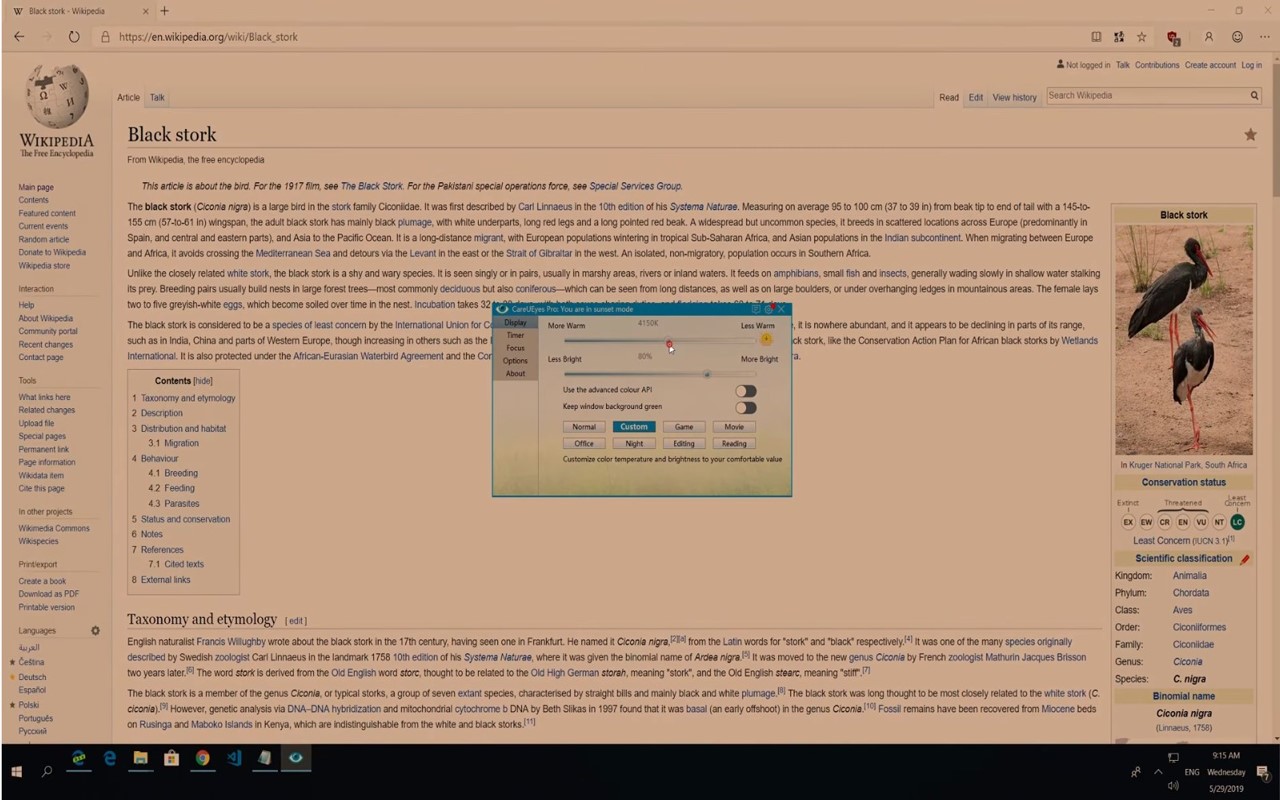Click Random article in sidebar

point(44,240)
